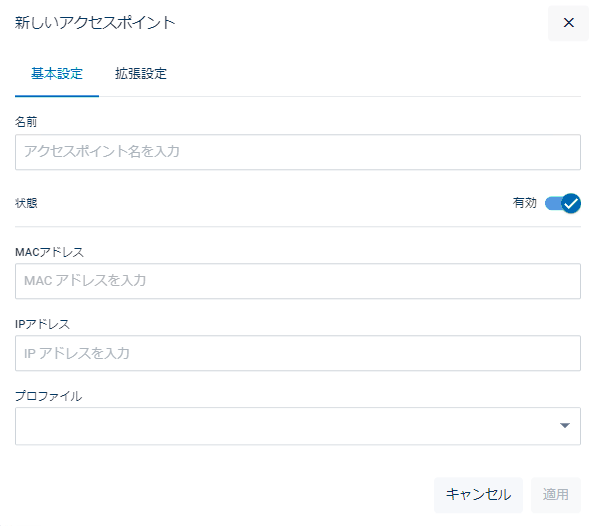594x526 pixels.
Task: Click the 状態 label text
Action: [26, 203]
